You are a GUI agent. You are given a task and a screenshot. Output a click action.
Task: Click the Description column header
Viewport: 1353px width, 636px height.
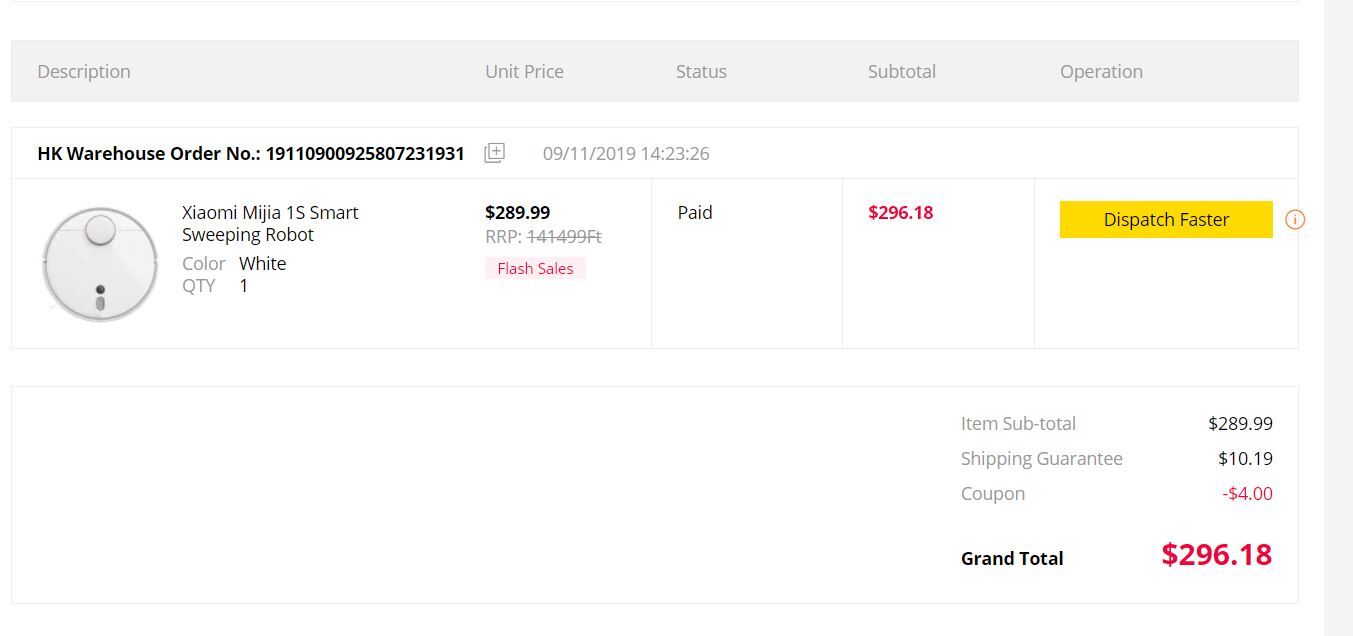[x=84, y=72]
